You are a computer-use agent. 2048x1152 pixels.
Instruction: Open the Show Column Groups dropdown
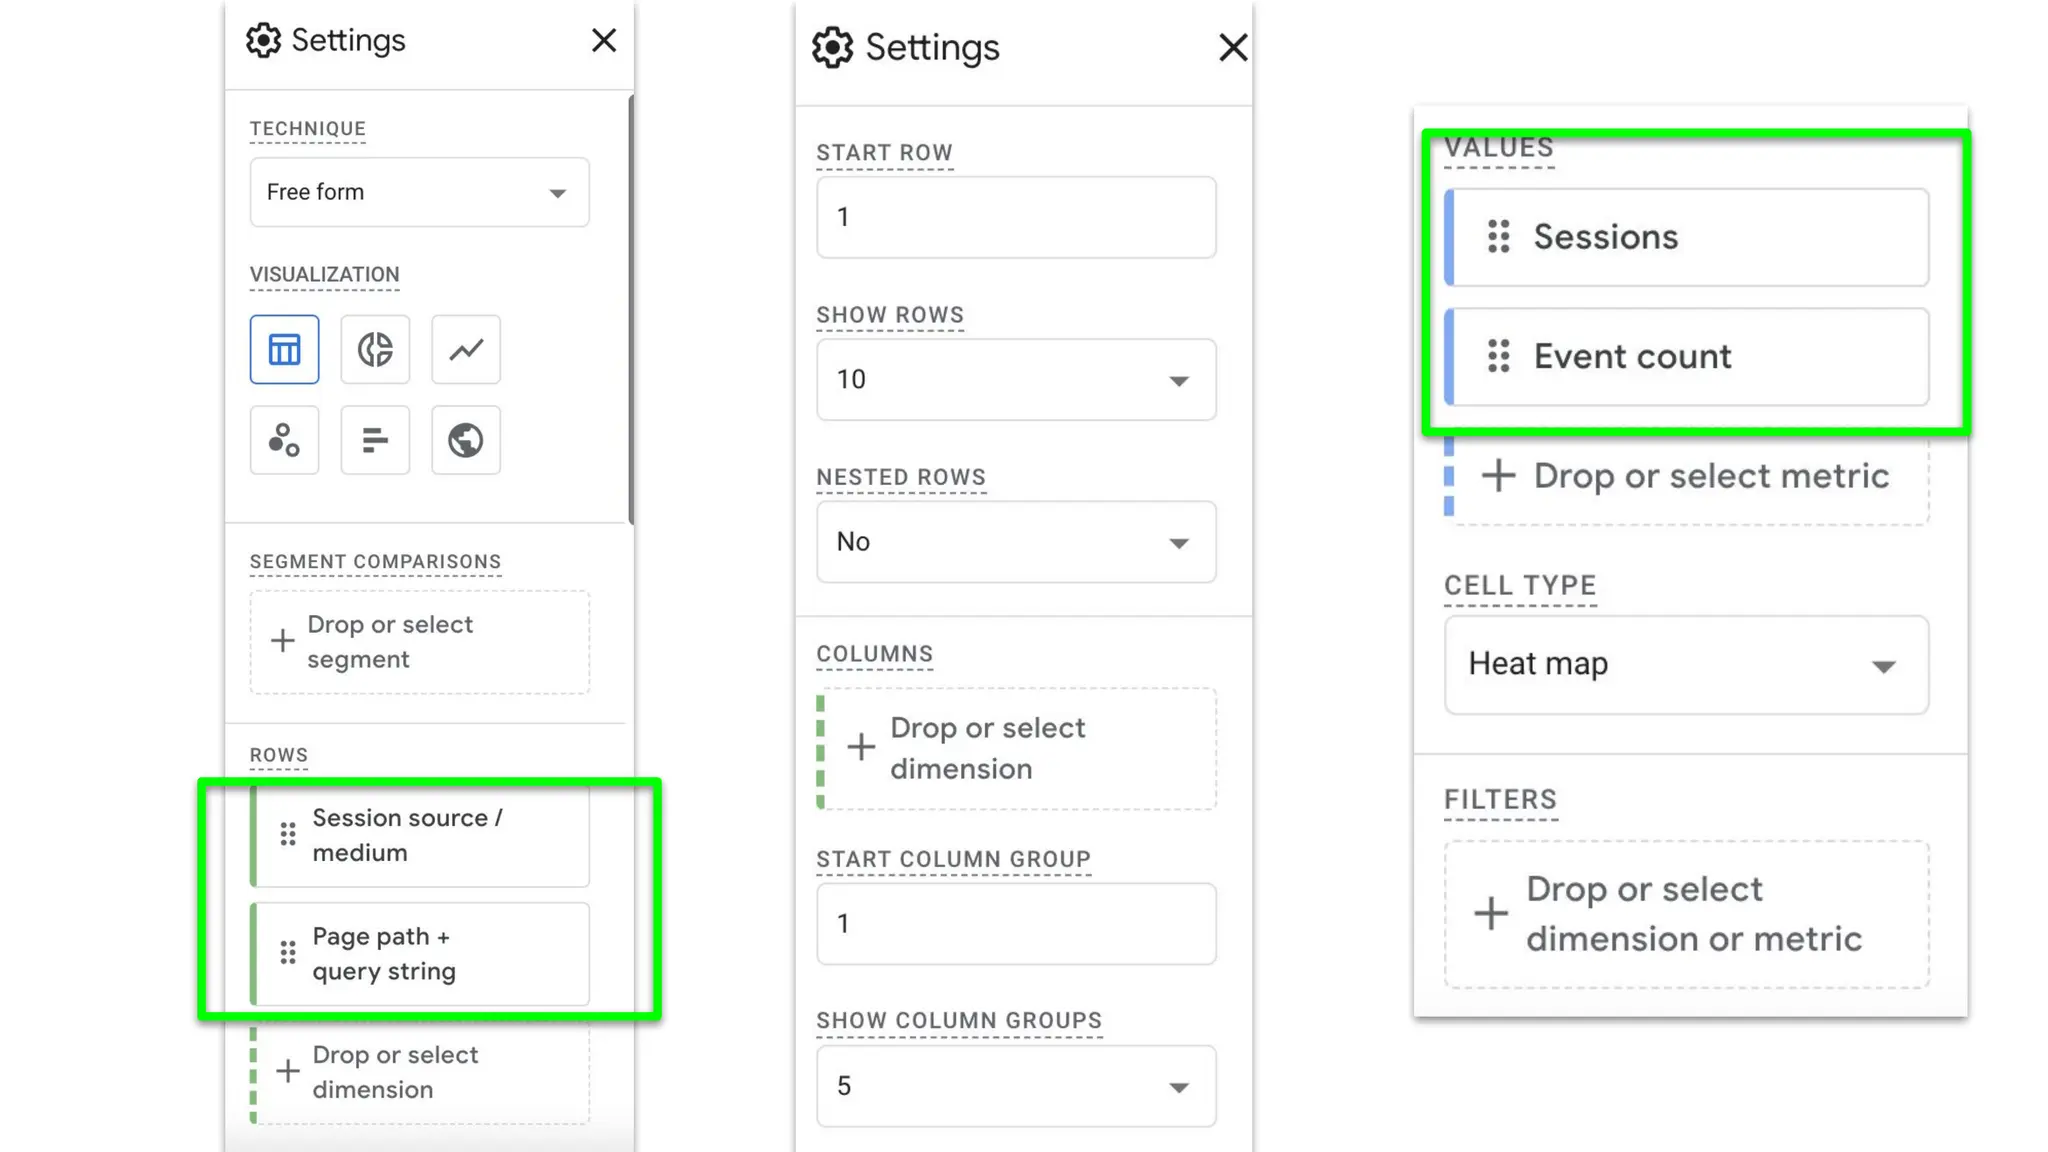coord(1015,1086)
